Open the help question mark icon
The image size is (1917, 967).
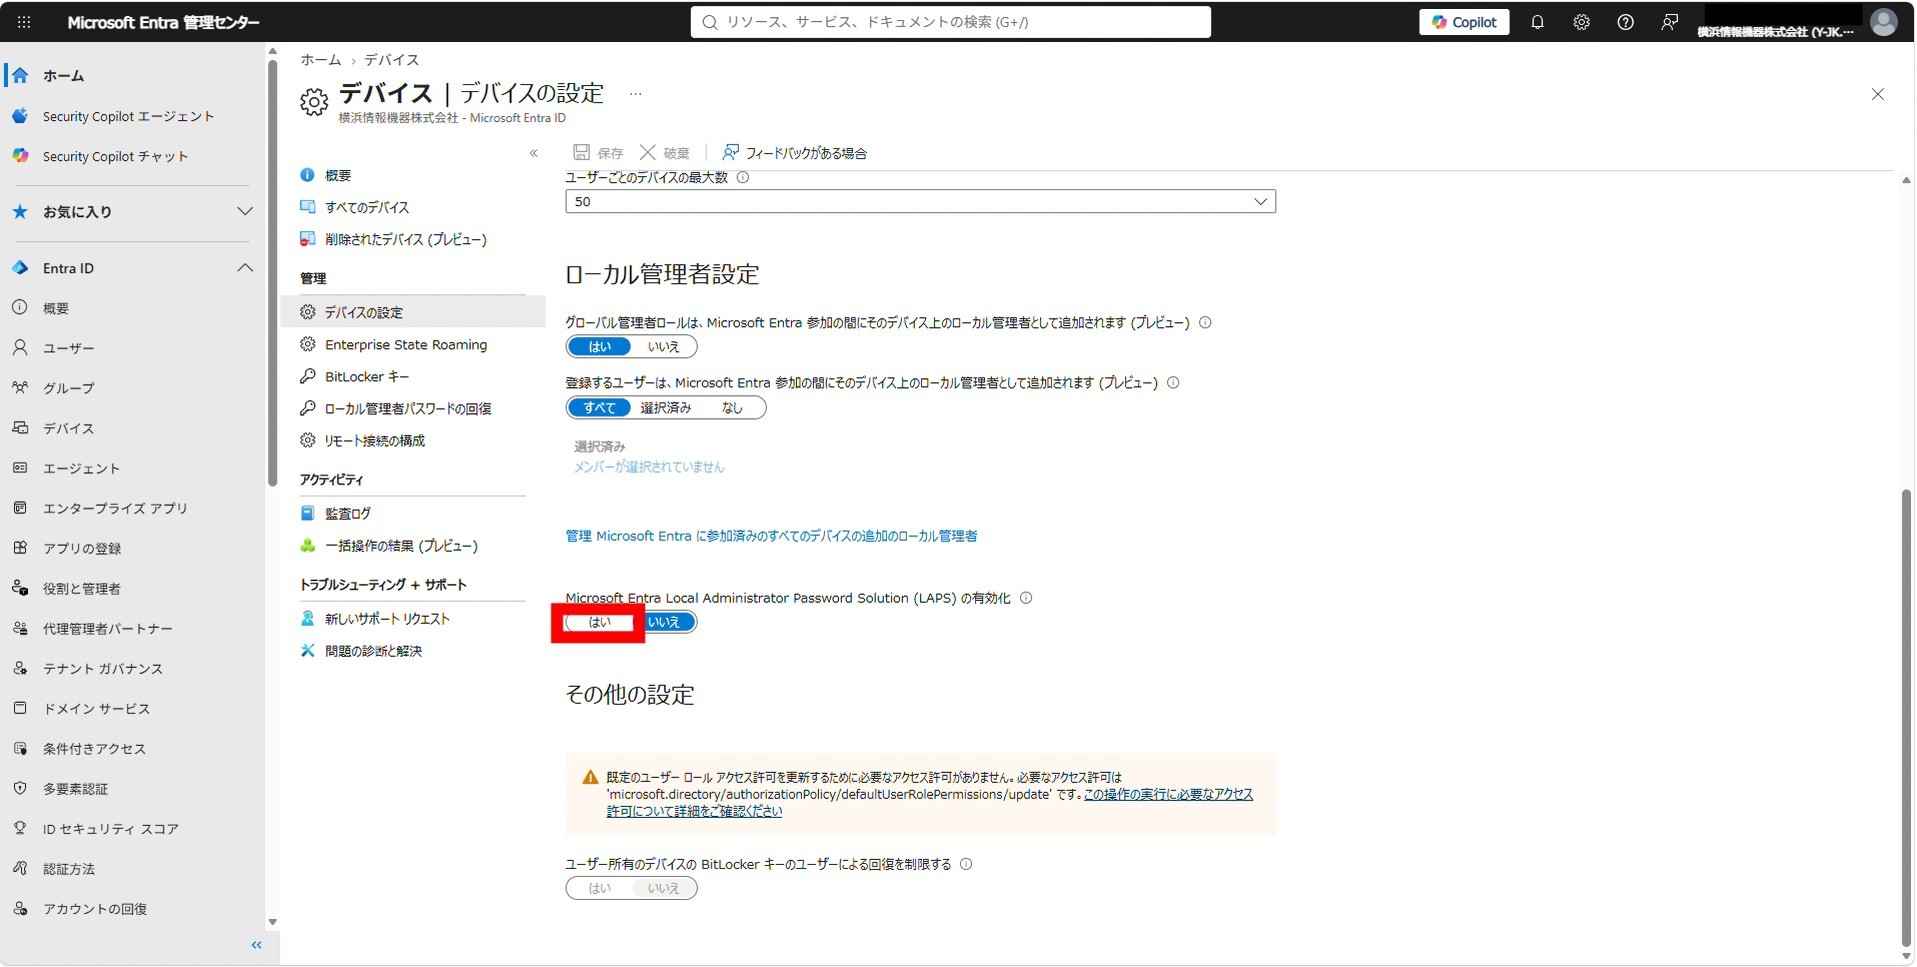point(1625,22)
